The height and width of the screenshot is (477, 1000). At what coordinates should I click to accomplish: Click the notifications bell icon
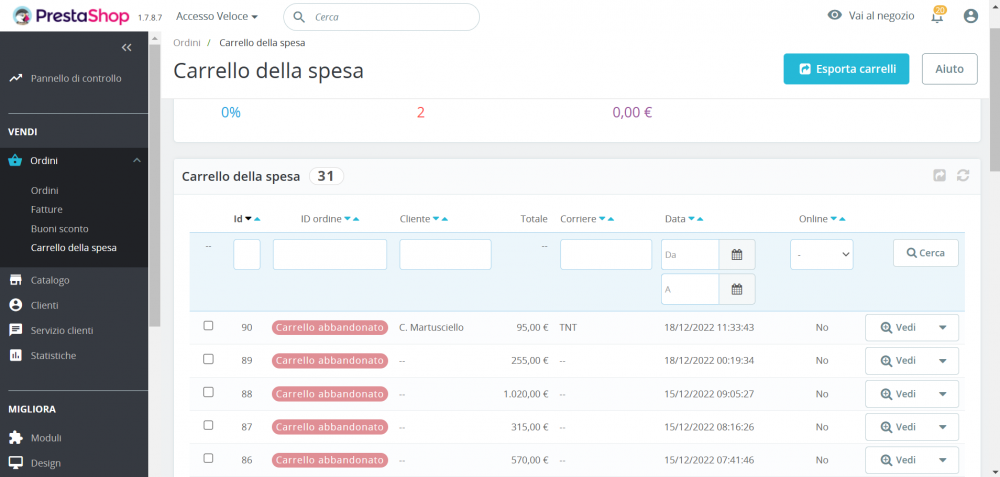[937, 17]
